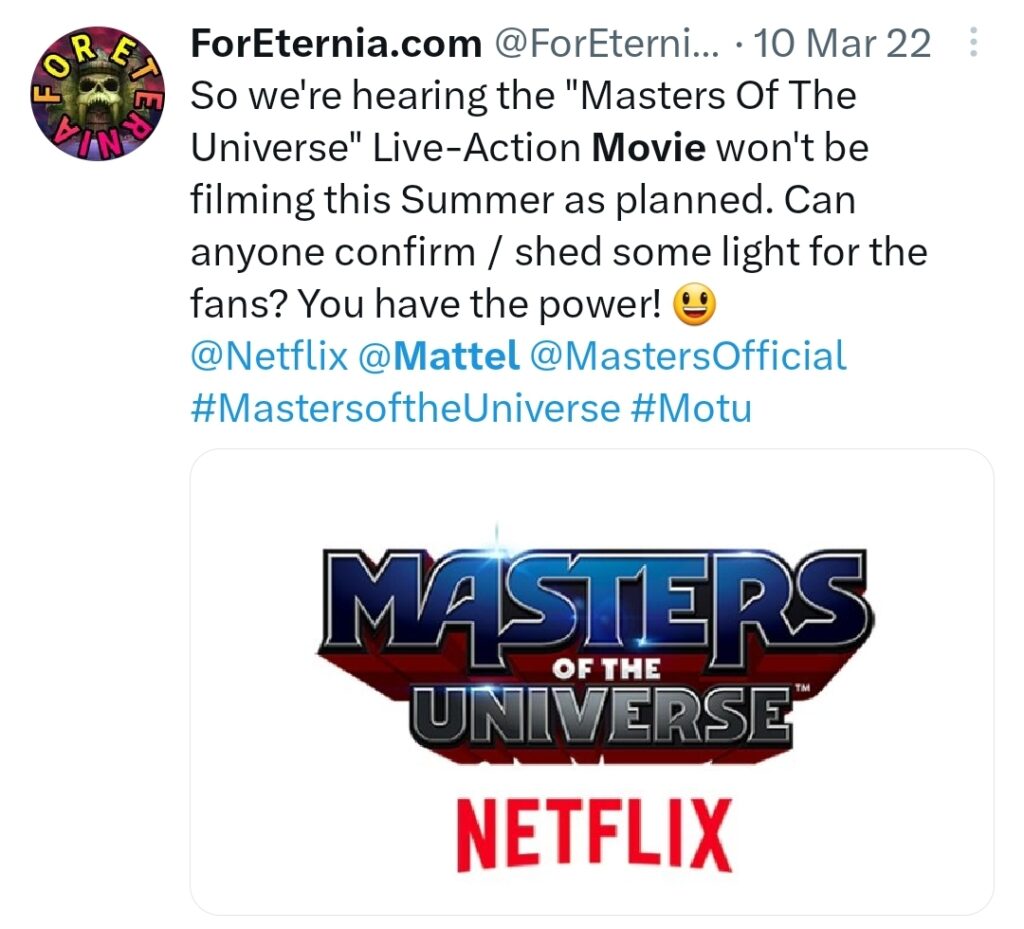Click the "You have the power!" text
Screen dimensions: 1024x929
tap(479, 304)
